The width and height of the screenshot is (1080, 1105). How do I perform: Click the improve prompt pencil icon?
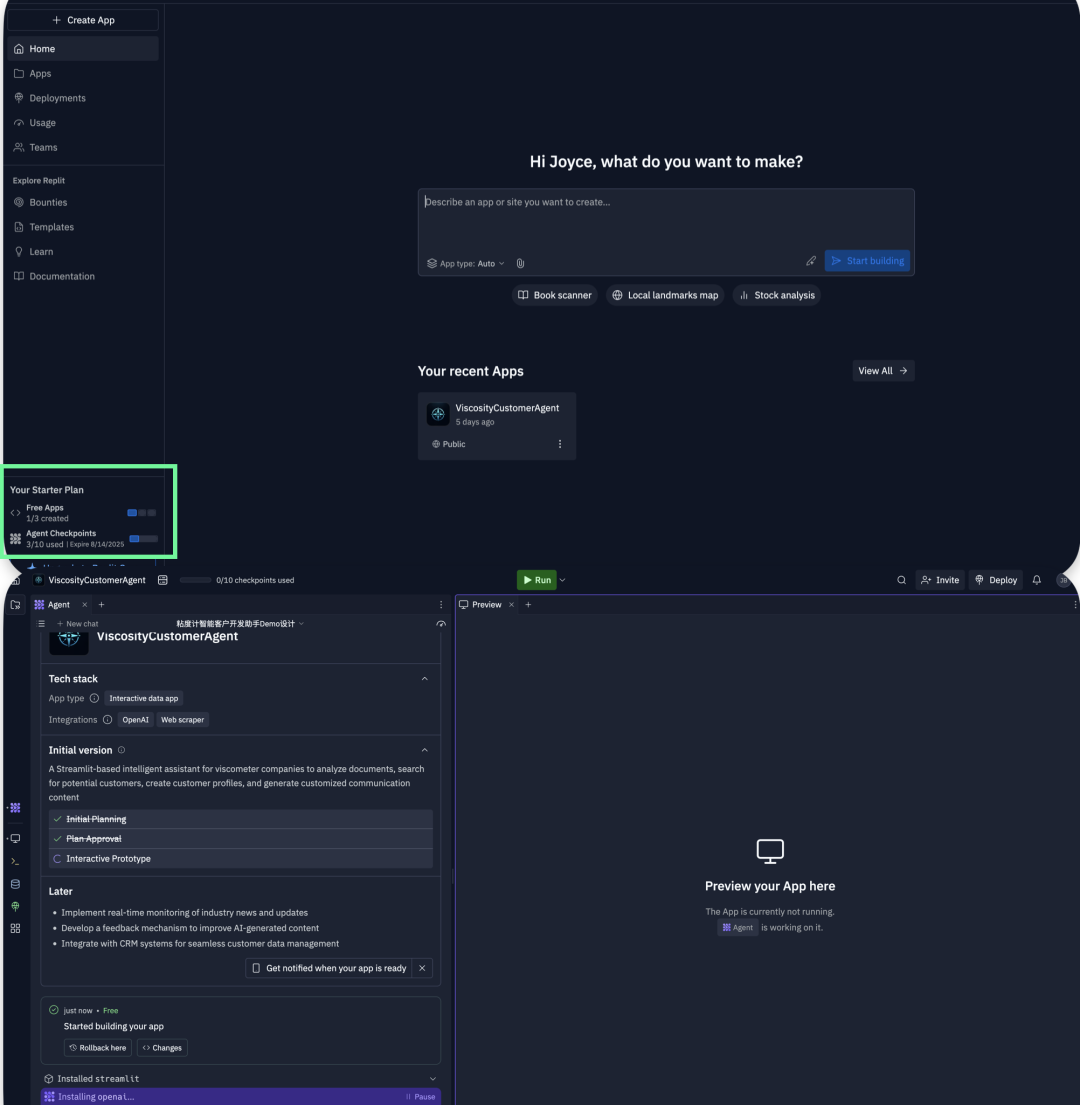tap(811, 261)
